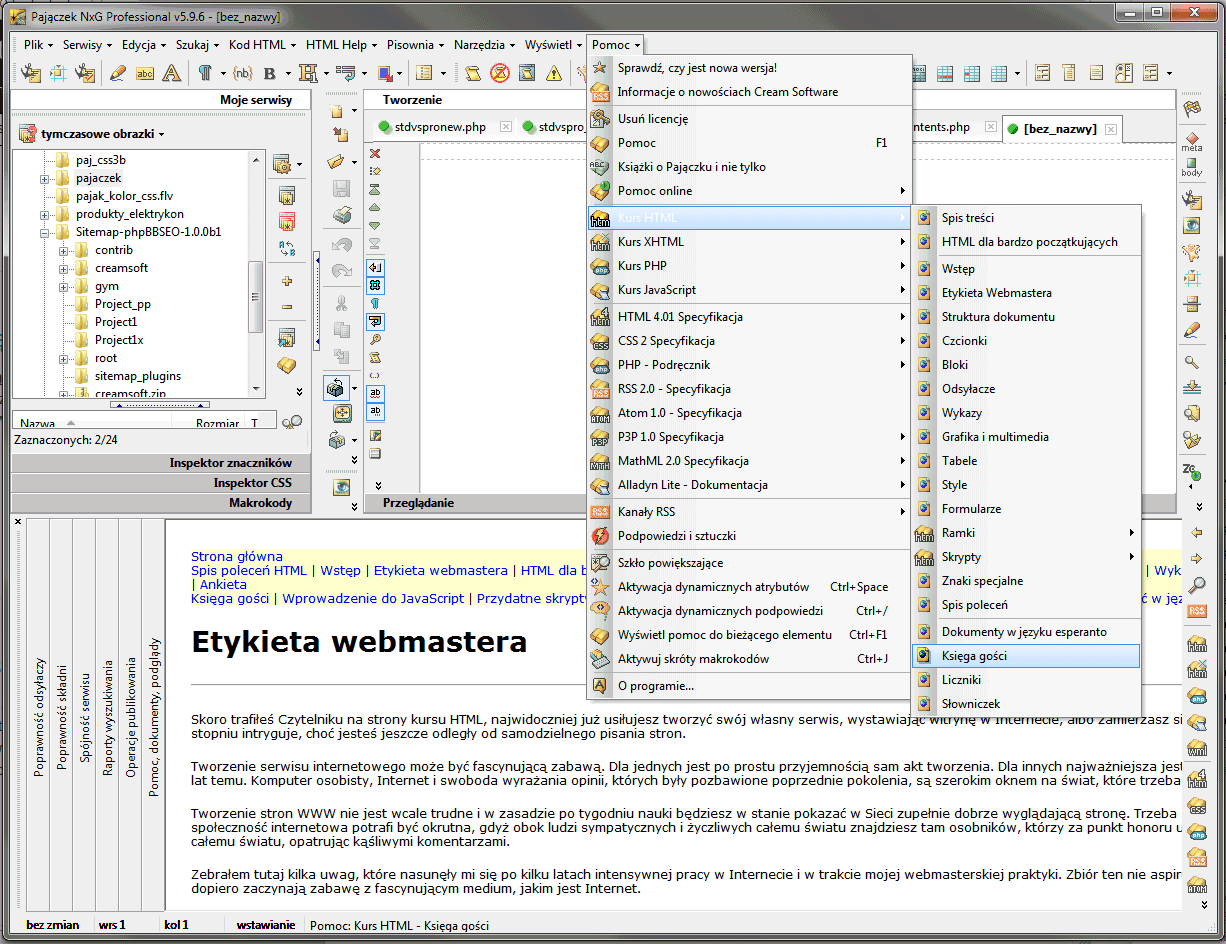The height and width of the screenshot is (944, 1226).
Task: Open the Inspektor CSS panel header
Action: point(162,483)
